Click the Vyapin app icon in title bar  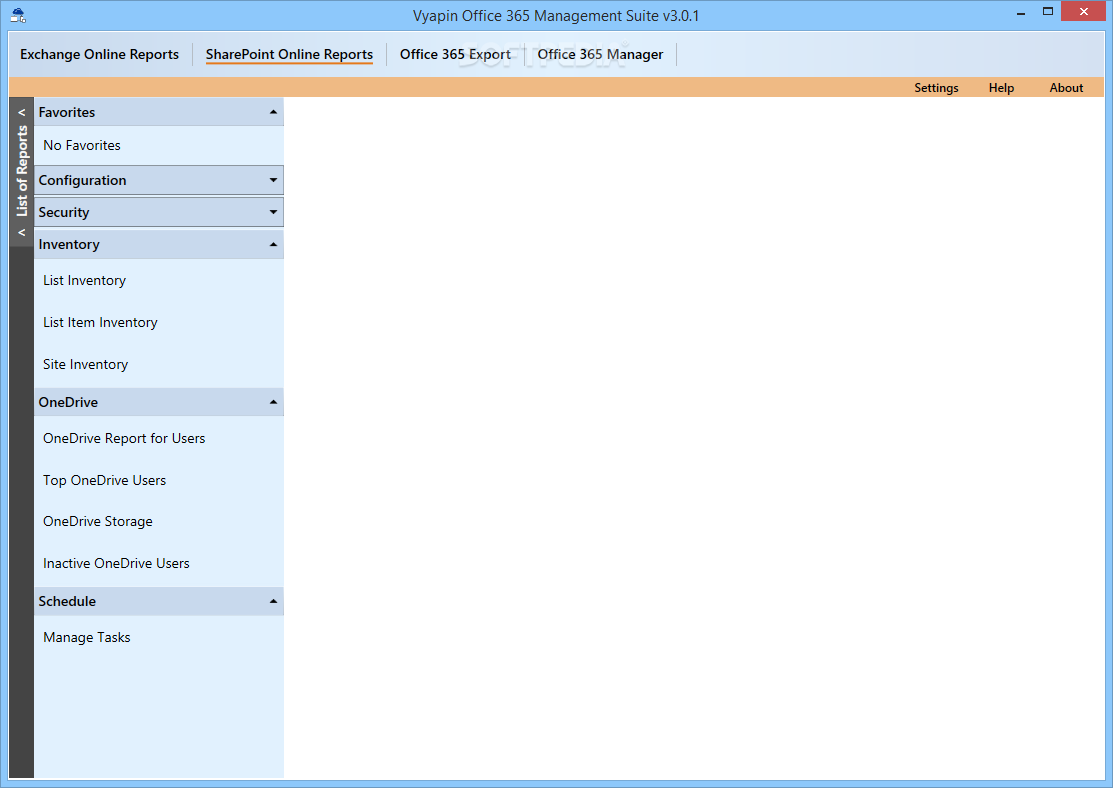(x=18, y=14)
